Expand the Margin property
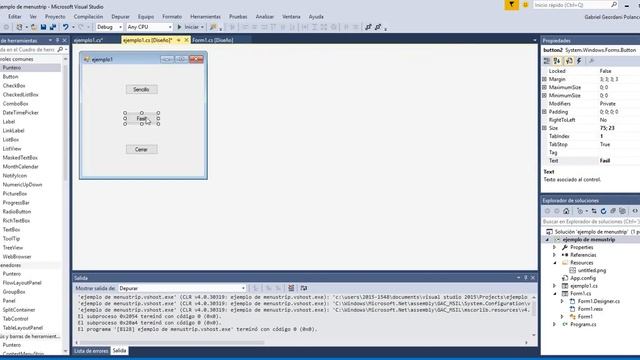640x360 pixels. click(x=544, y=79)
